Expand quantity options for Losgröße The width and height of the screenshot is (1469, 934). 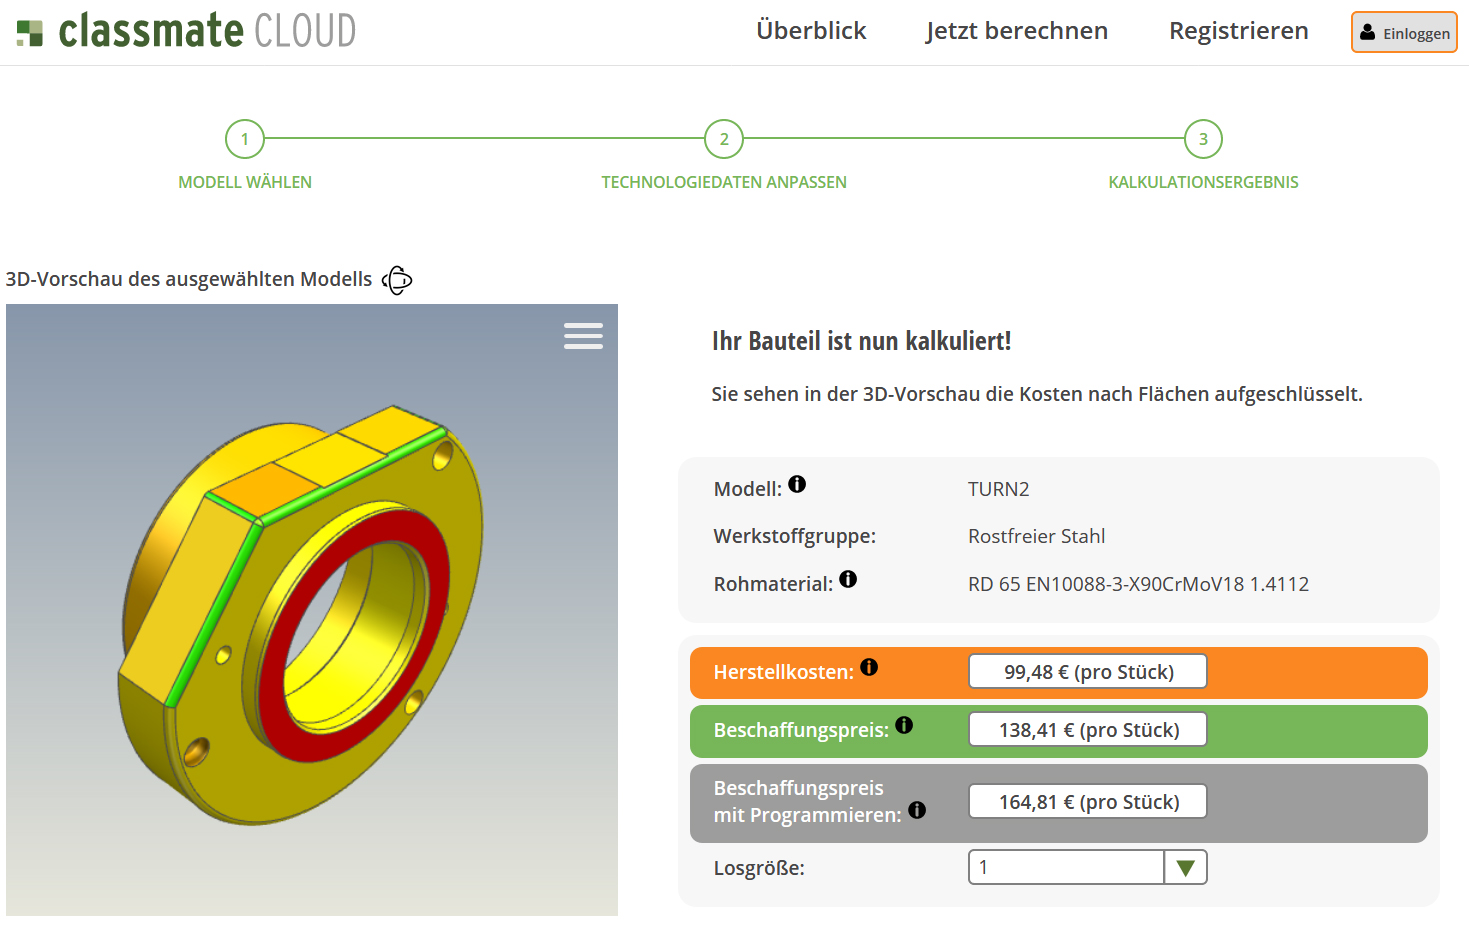(x=1186, y=867)
